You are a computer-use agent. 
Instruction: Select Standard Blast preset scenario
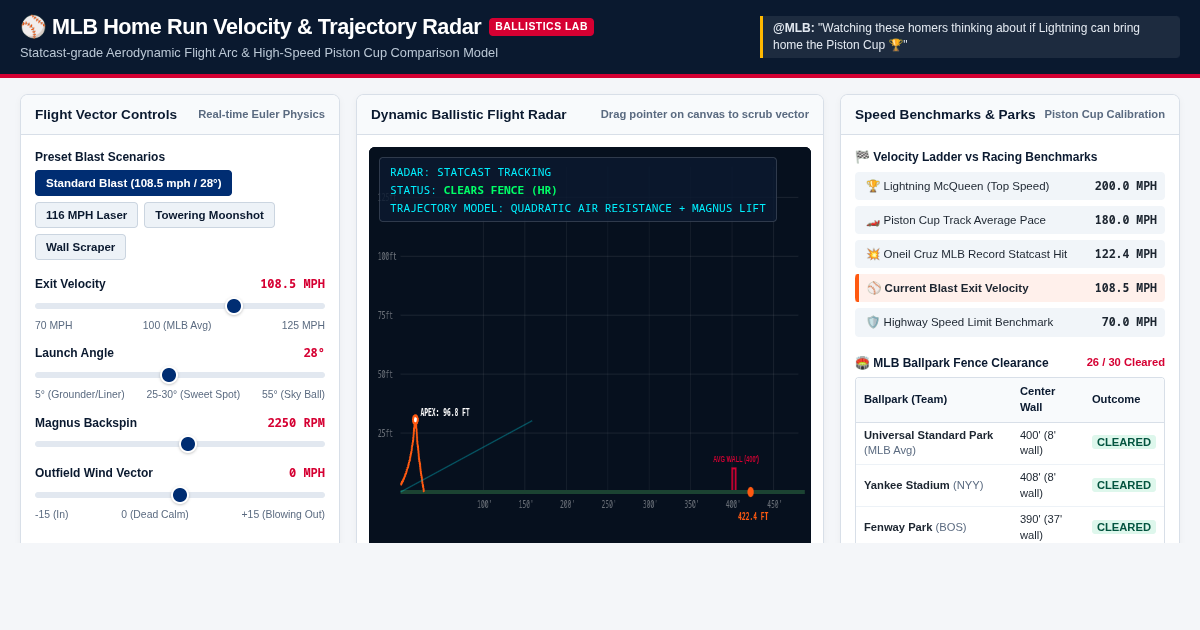pyautogui.click(x=133, y=183)
